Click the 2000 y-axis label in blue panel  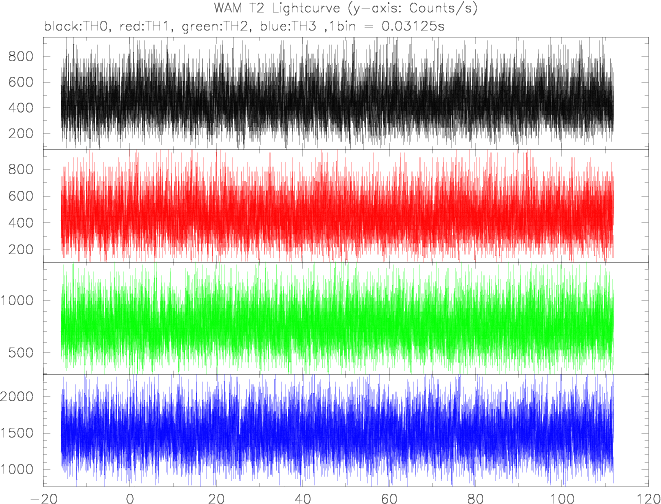pyautogui.click(x=17, y=397)
